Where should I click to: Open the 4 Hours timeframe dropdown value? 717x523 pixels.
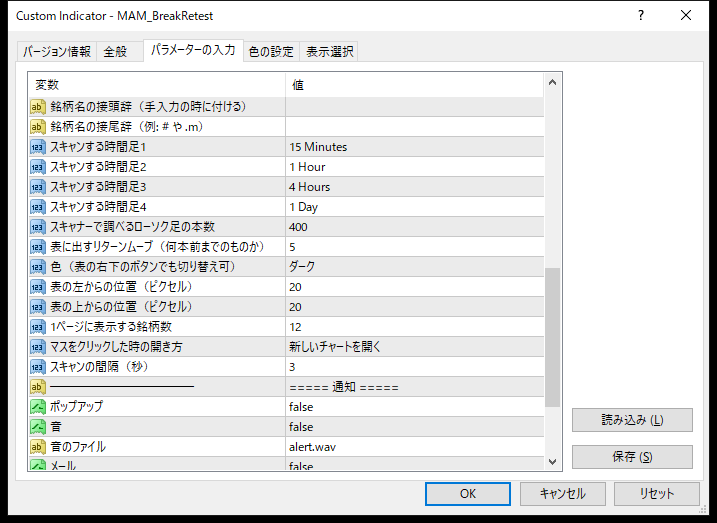tap(415, 187)
